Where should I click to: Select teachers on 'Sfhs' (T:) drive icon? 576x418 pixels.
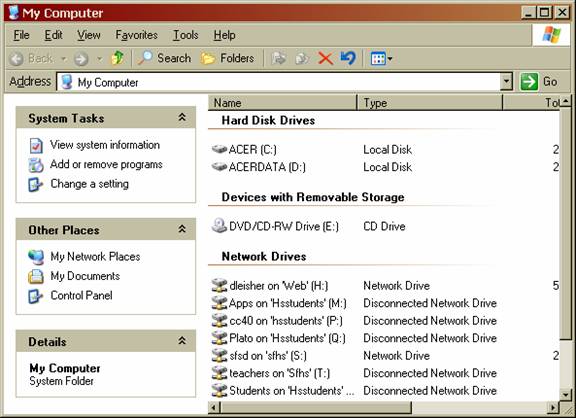click(219, 373)
